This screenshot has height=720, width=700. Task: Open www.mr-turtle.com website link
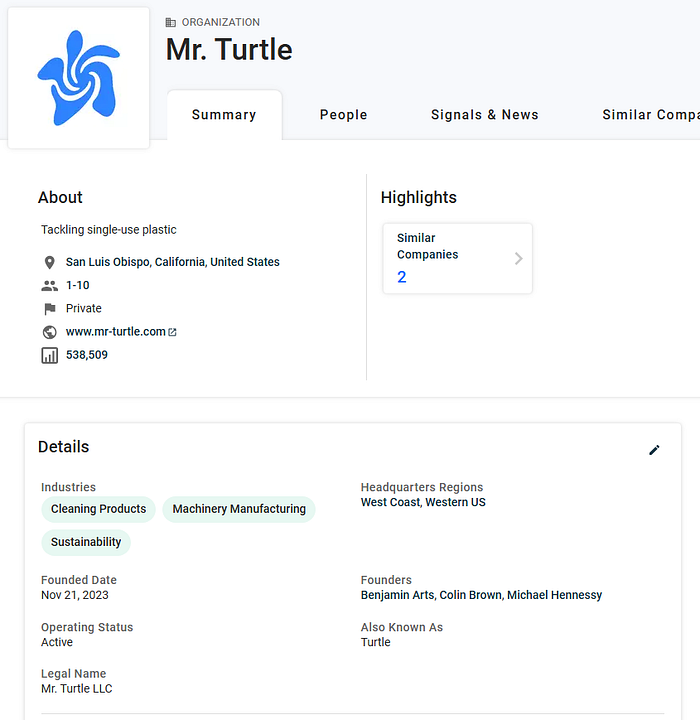coord(115,332)
